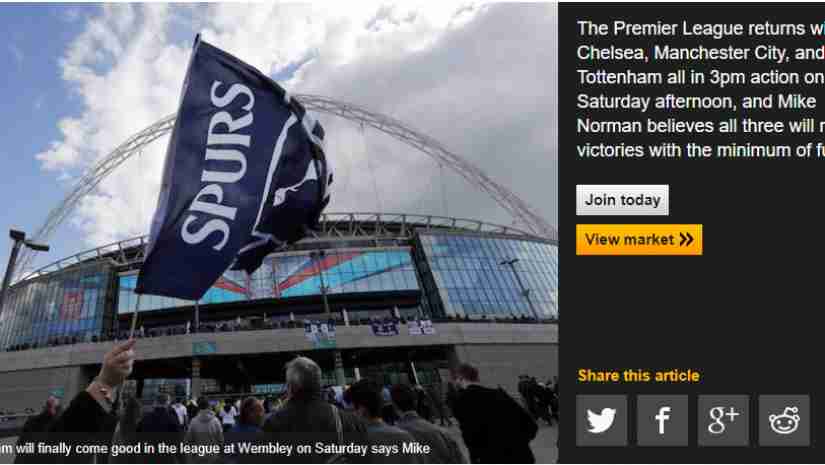This screenshot has width=825, height=465.
Task: Click the Join today button
Action: pyautogui.click(x=622, y=200)
